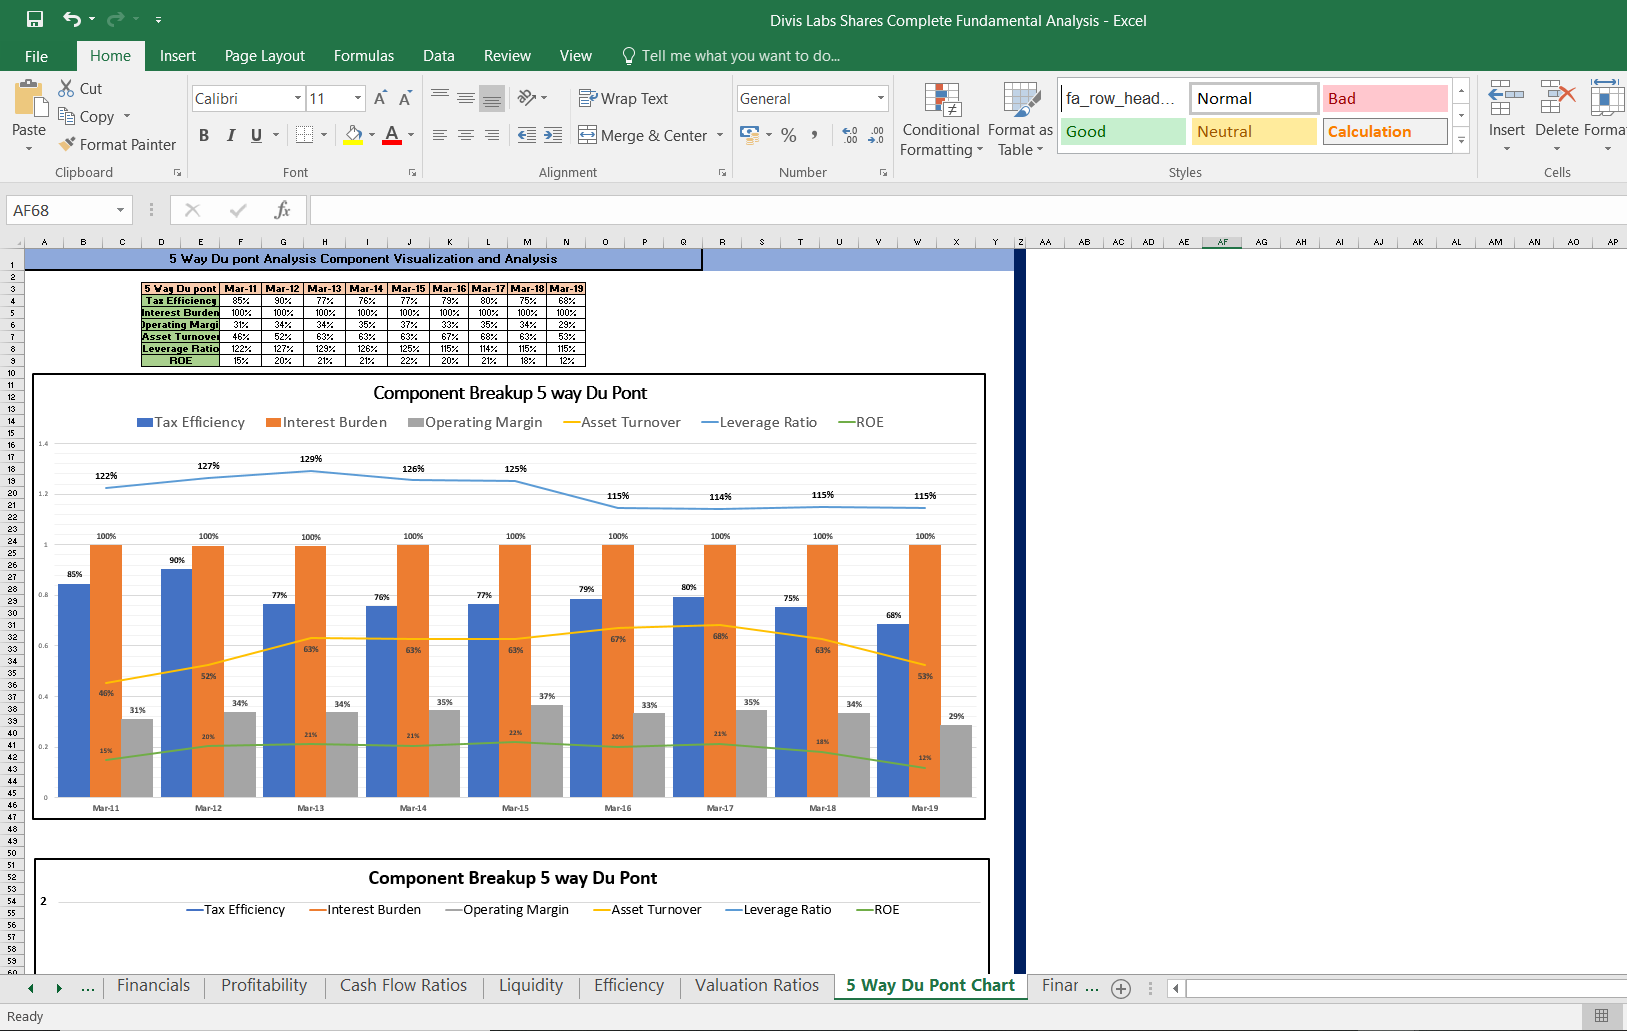The image size is (1627, 1031).
Task: Open the Valuation Ratios sheet tab
Action: (757, 985)
